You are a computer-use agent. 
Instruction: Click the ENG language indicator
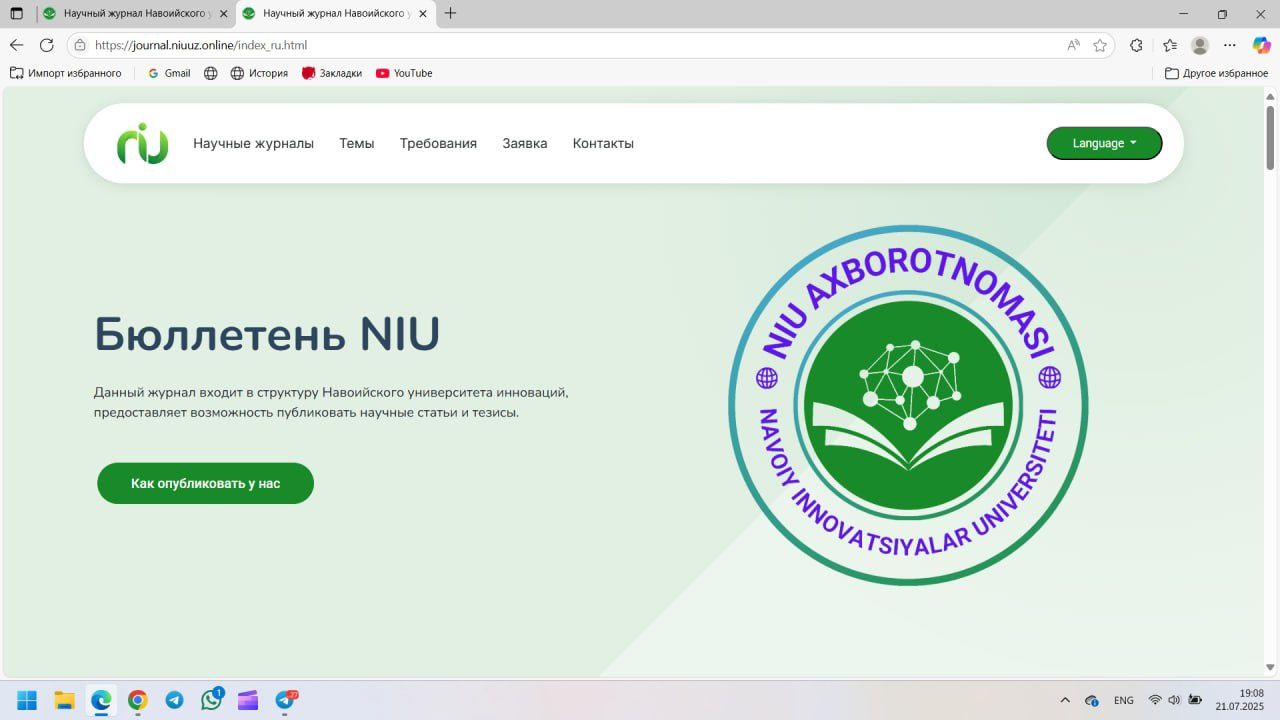pyautogui.click(x=1123, y=700)
